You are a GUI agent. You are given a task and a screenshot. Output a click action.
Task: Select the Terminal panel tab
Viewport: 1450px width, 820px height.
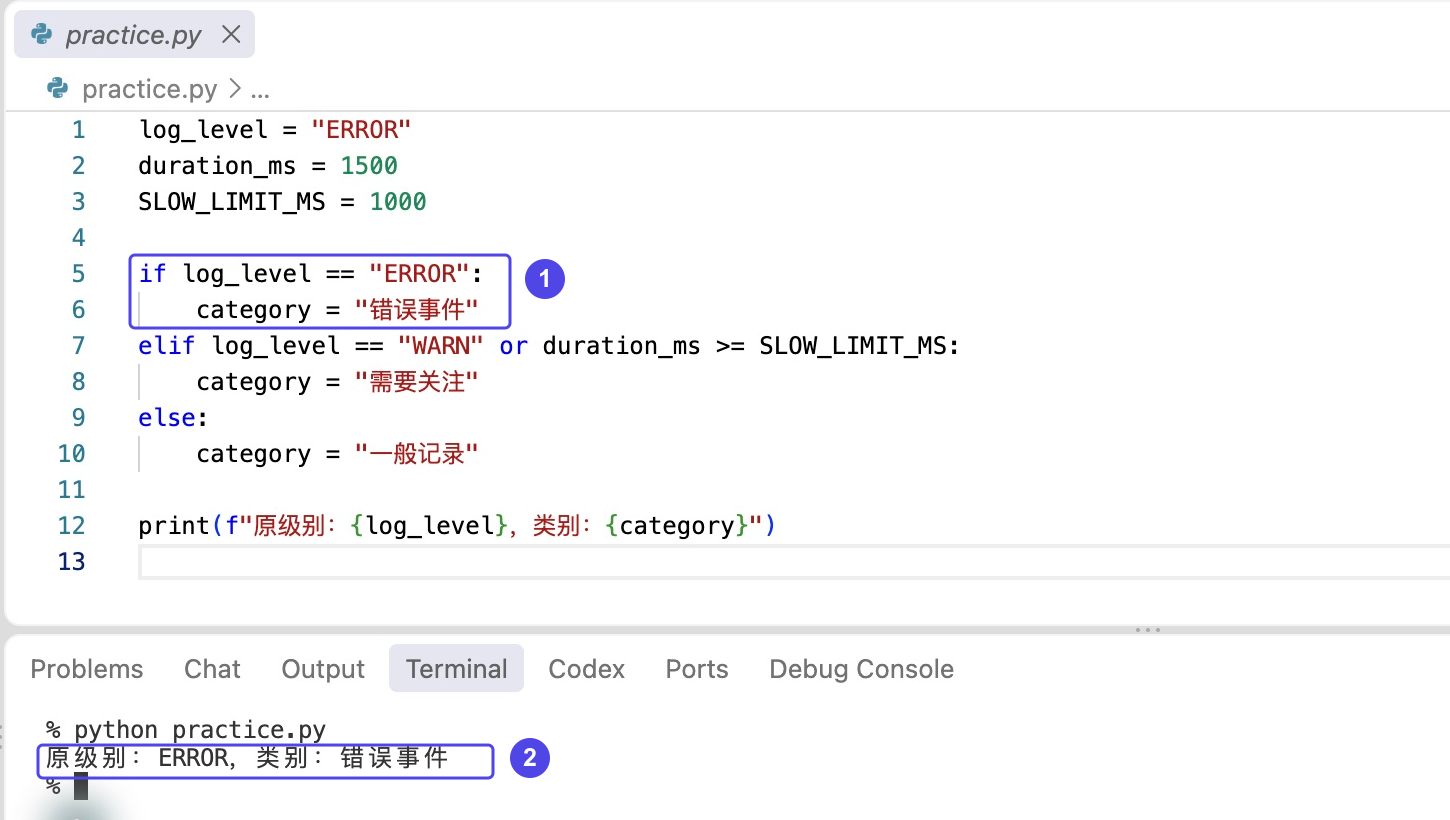coord(456,669)
